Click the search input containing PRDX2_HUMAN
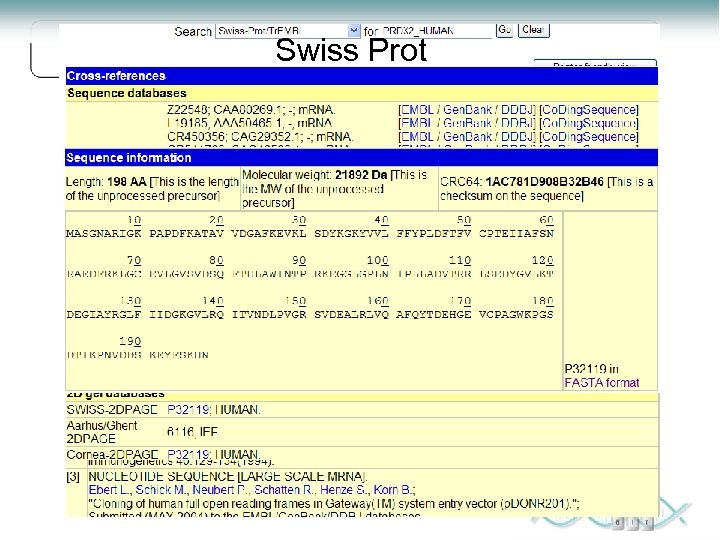 435,31
